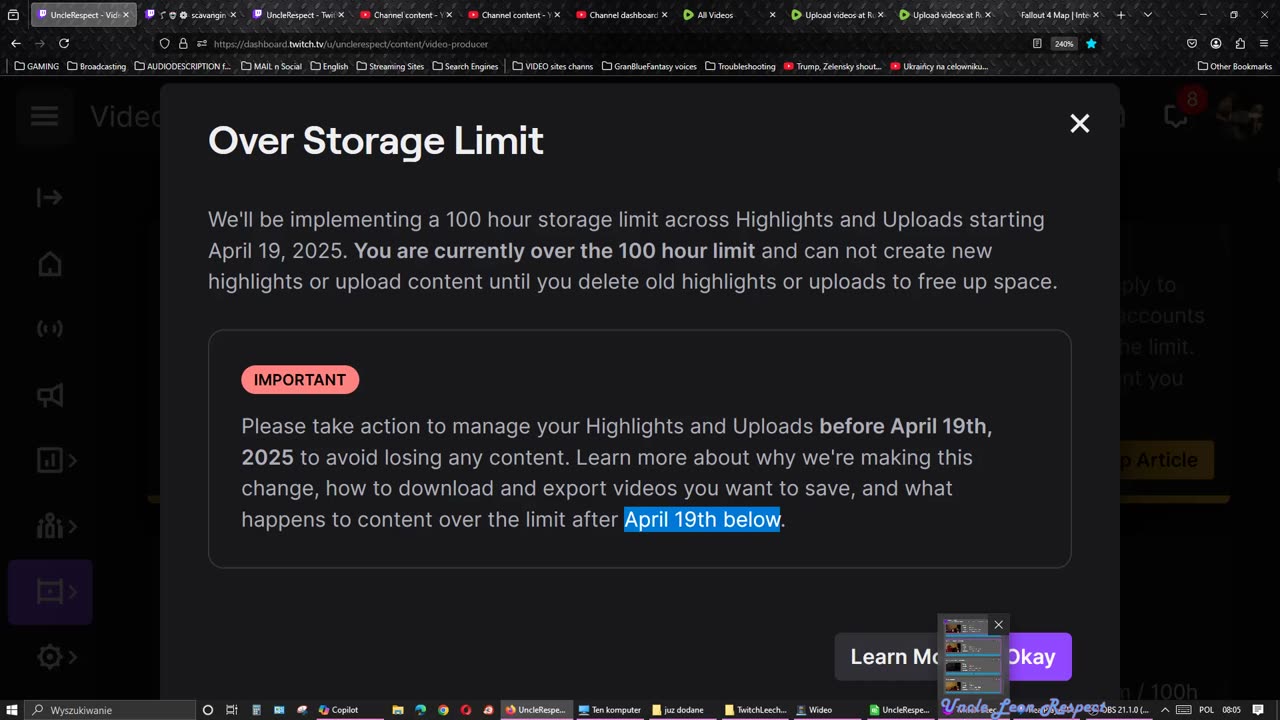Image resolution: width=1280 pixels, height=720 pixels.
Task: Open the Task View taskbar icon
Action: tap(231, 710)
